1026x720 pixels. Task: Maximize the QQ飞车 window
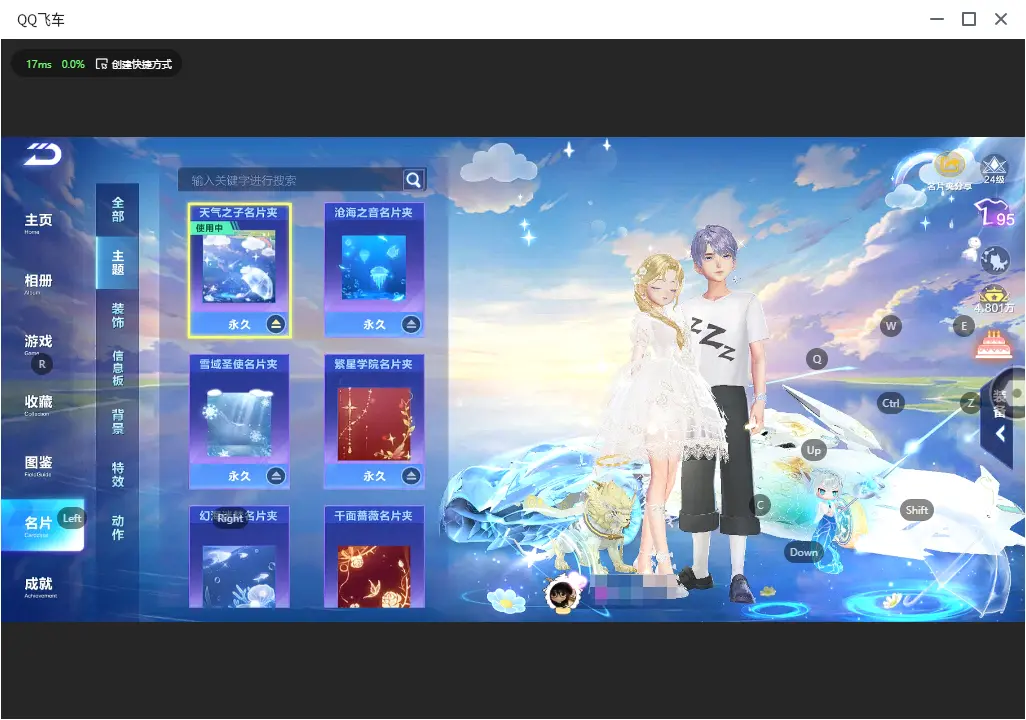[969, 19]
